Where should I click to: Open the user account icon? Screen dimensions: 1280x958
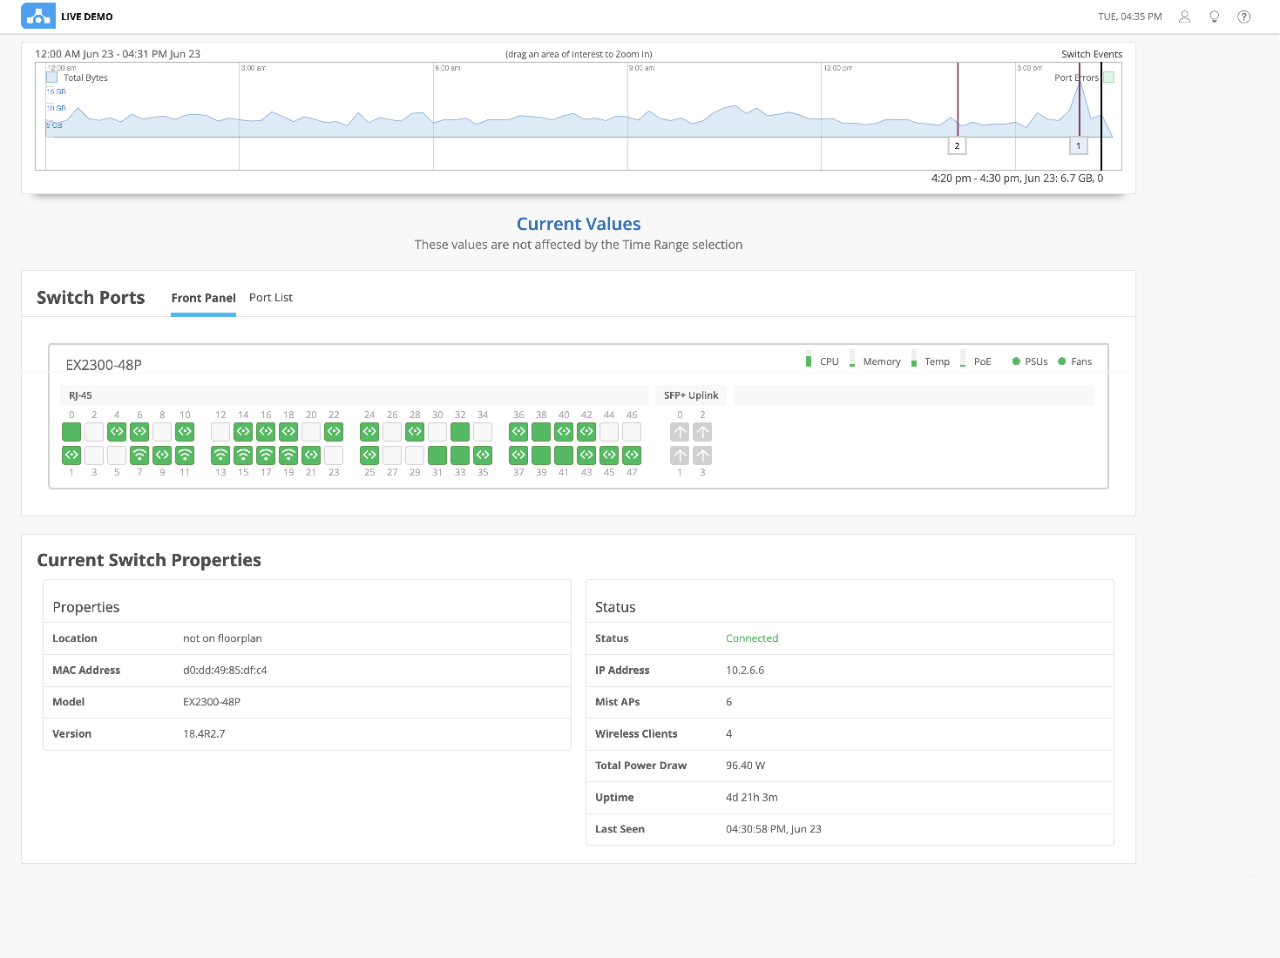coord(1184,16)
